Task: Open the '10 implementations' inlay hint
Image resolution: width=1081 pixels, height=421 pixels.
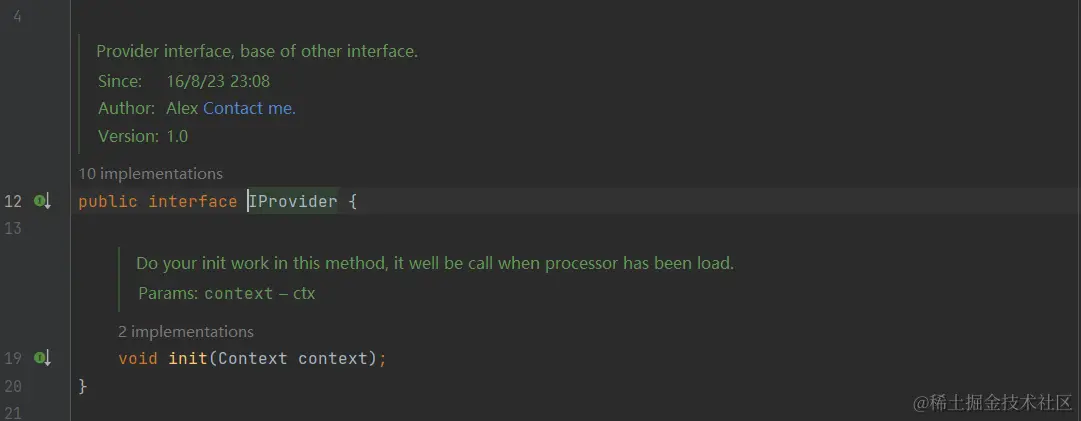Action: click(x=150, y=174)
